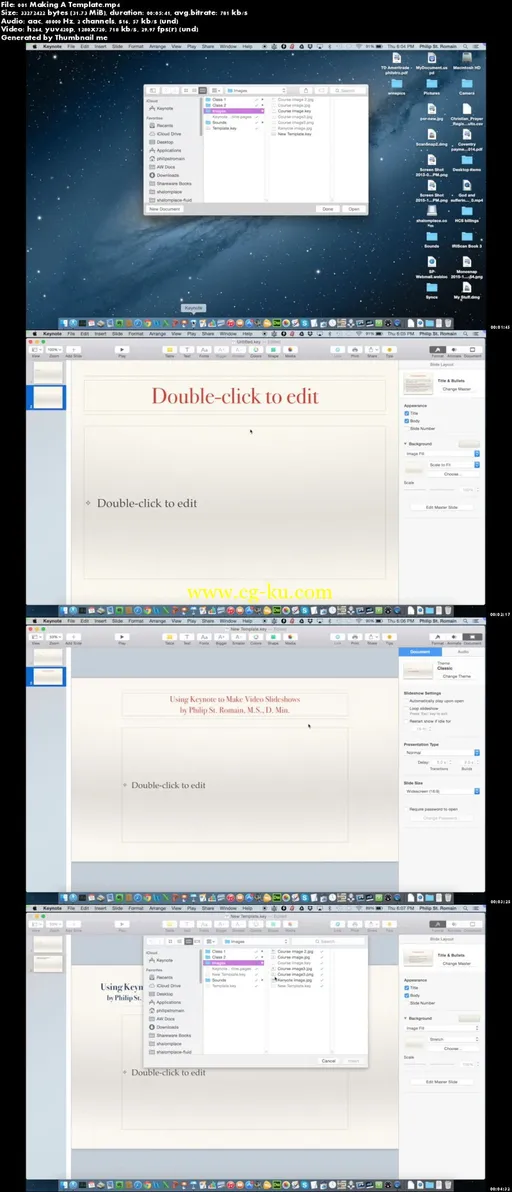
Task: In Untitled.key frame, click the Text toolbar icon
Action: pos(187,350)
